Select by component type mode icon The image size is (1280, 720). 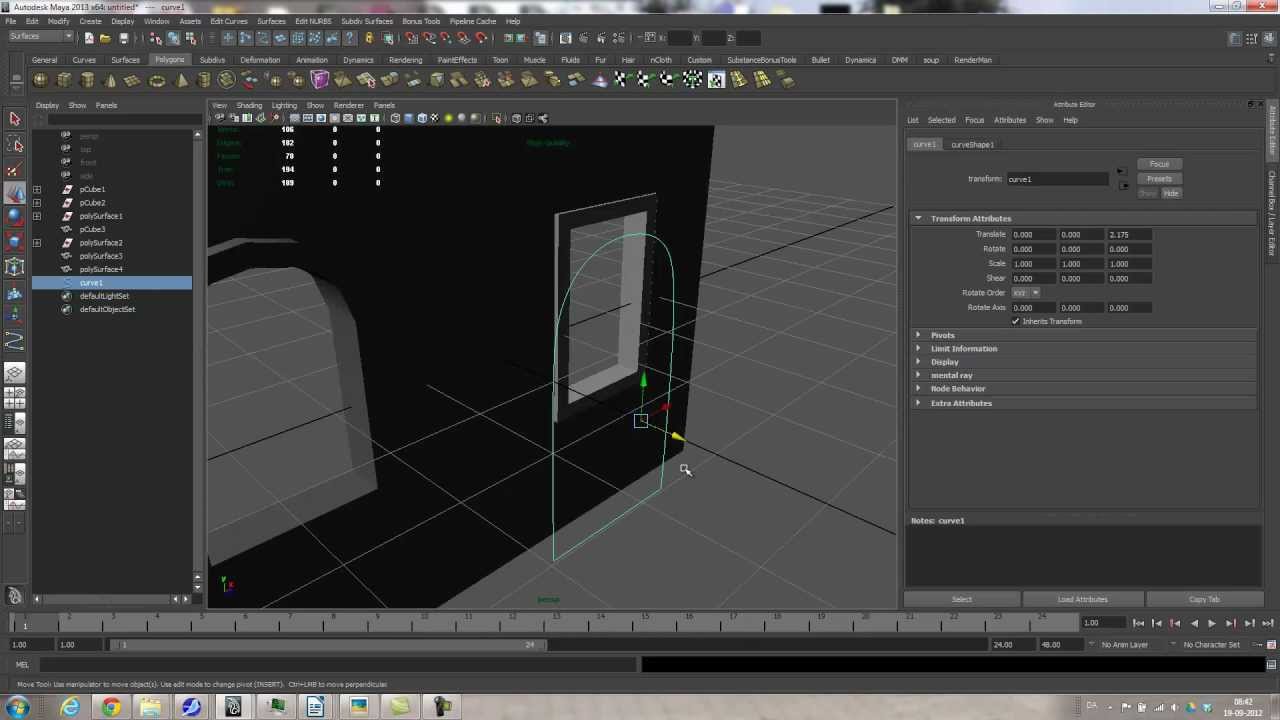[x=190, y=38]
